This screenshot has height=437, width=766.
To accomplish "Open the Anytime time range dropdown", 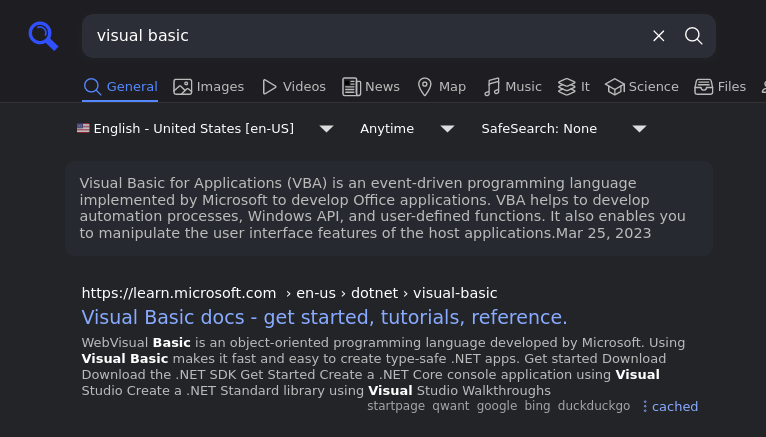I will (x=407, y=129).
